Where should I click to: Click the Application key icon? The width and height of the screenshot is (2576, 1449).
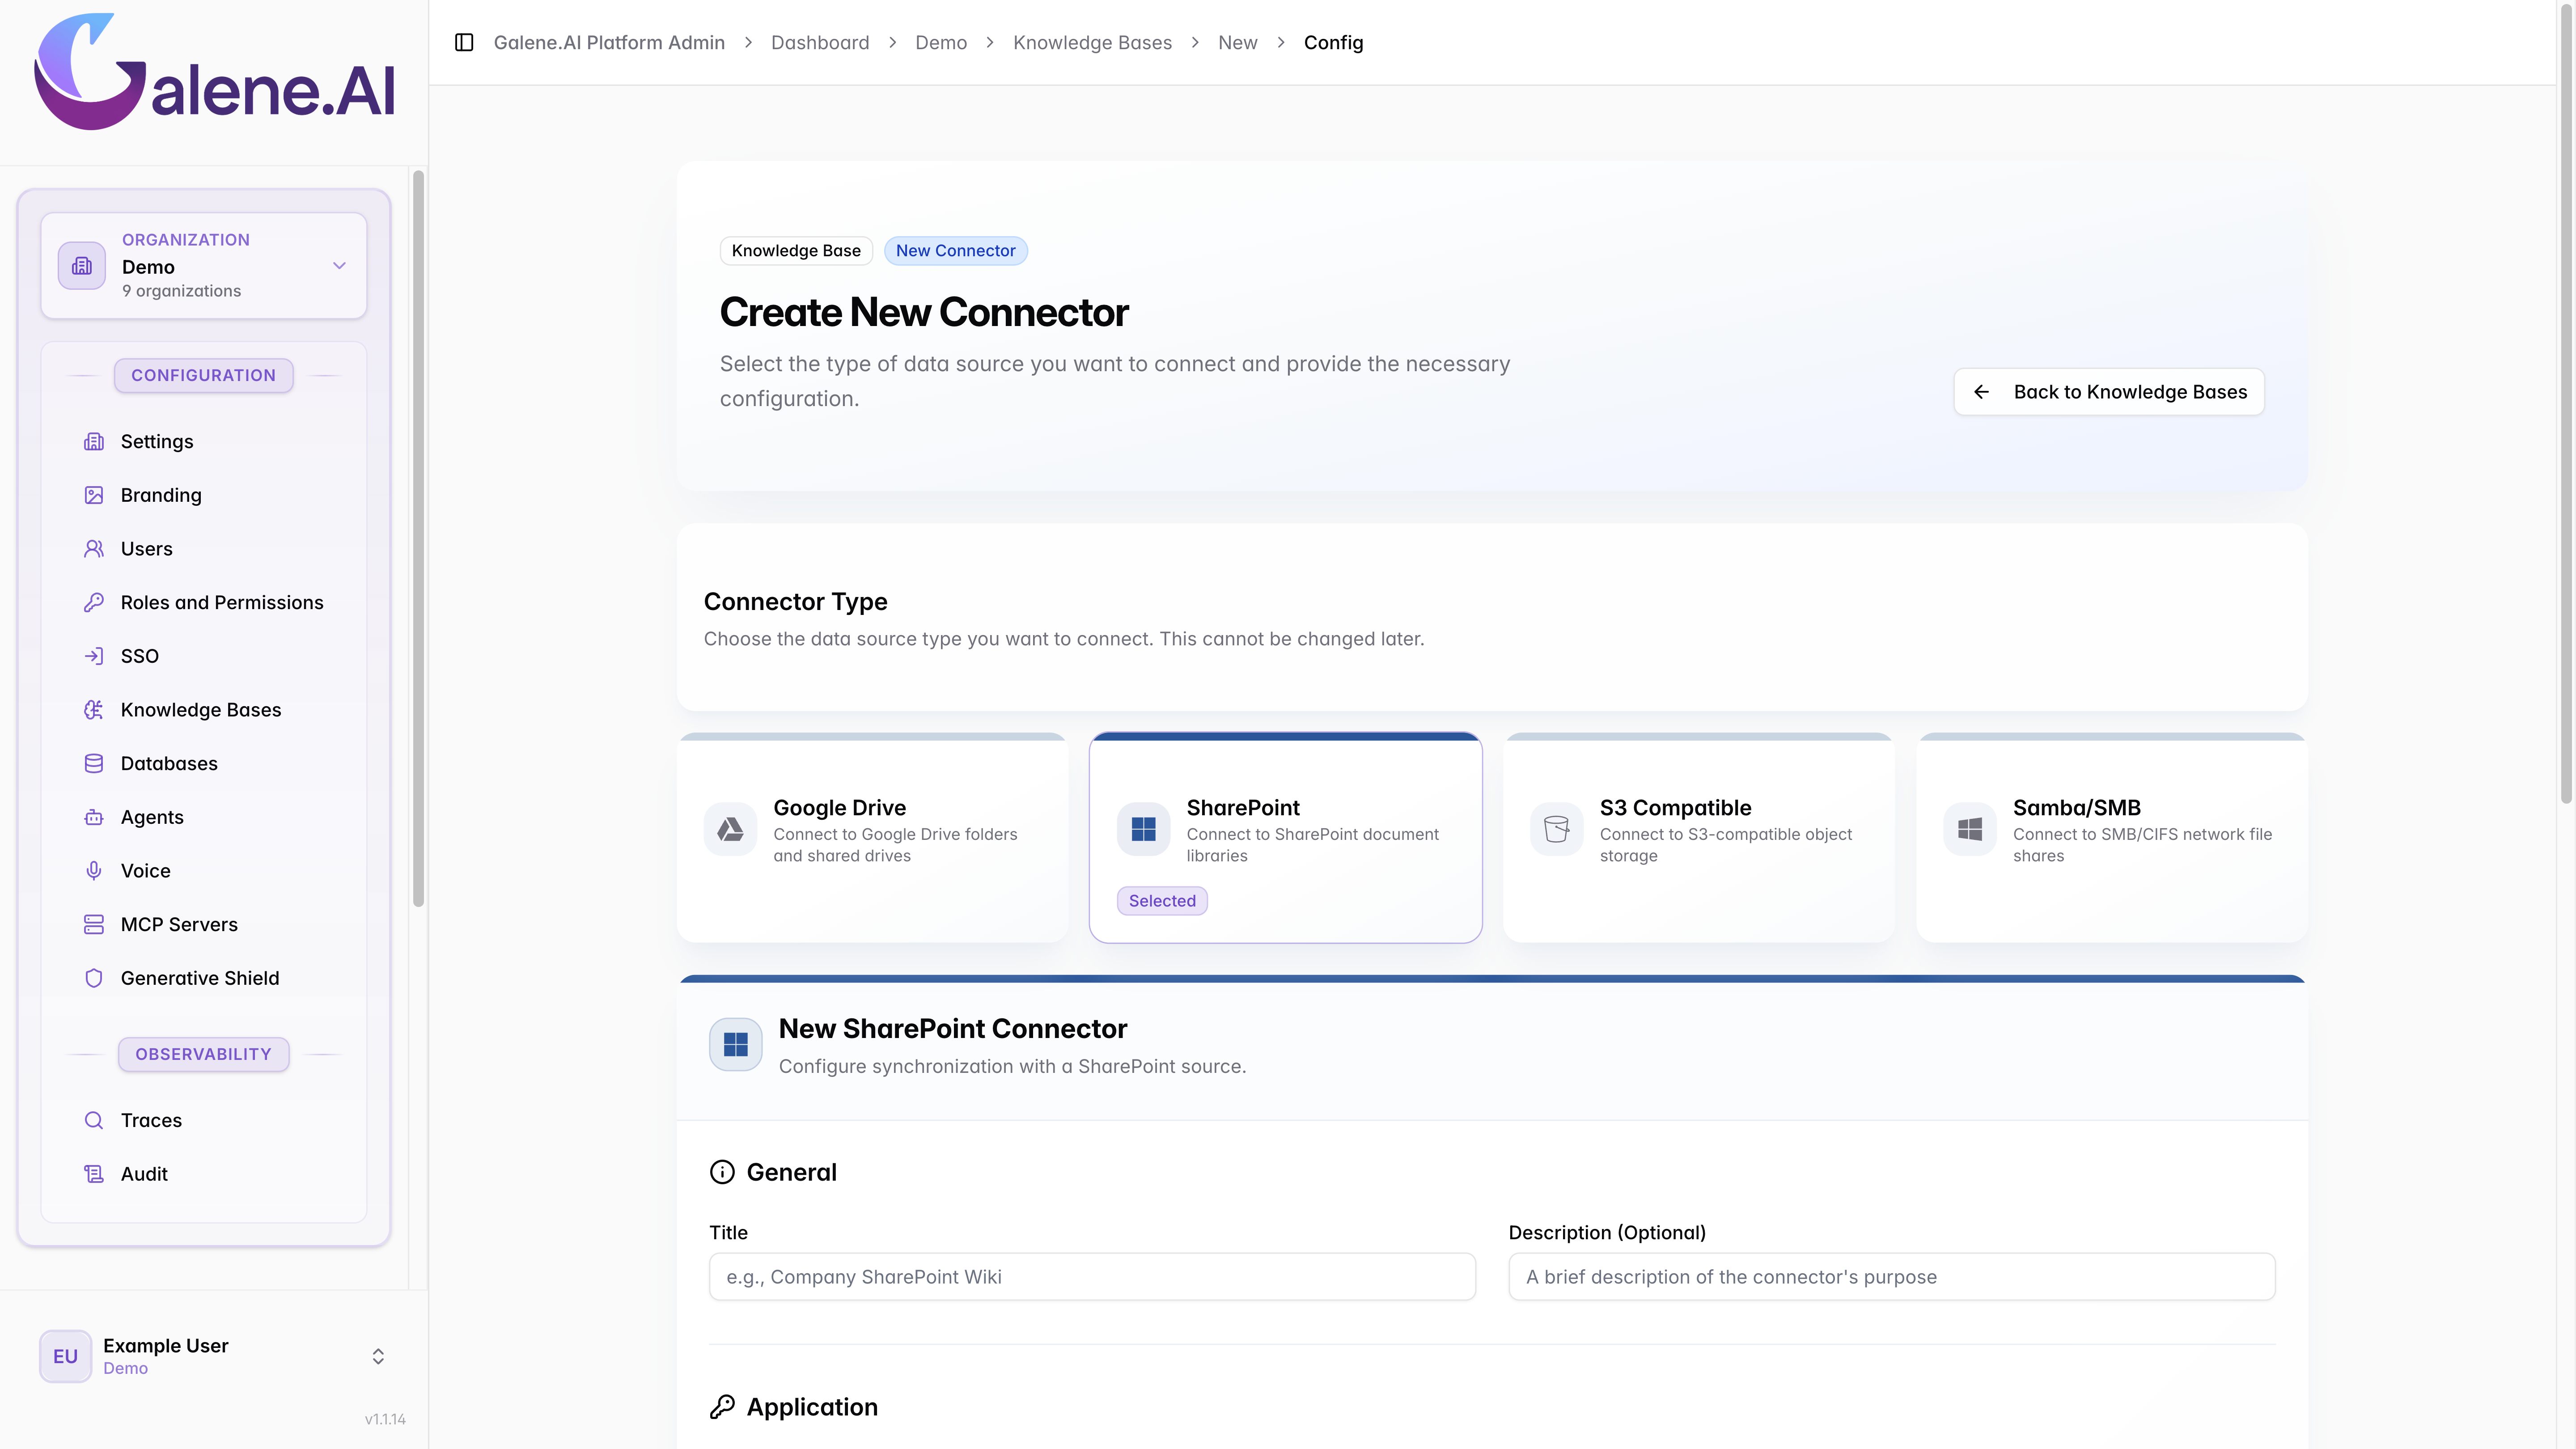click(722, 1407)
